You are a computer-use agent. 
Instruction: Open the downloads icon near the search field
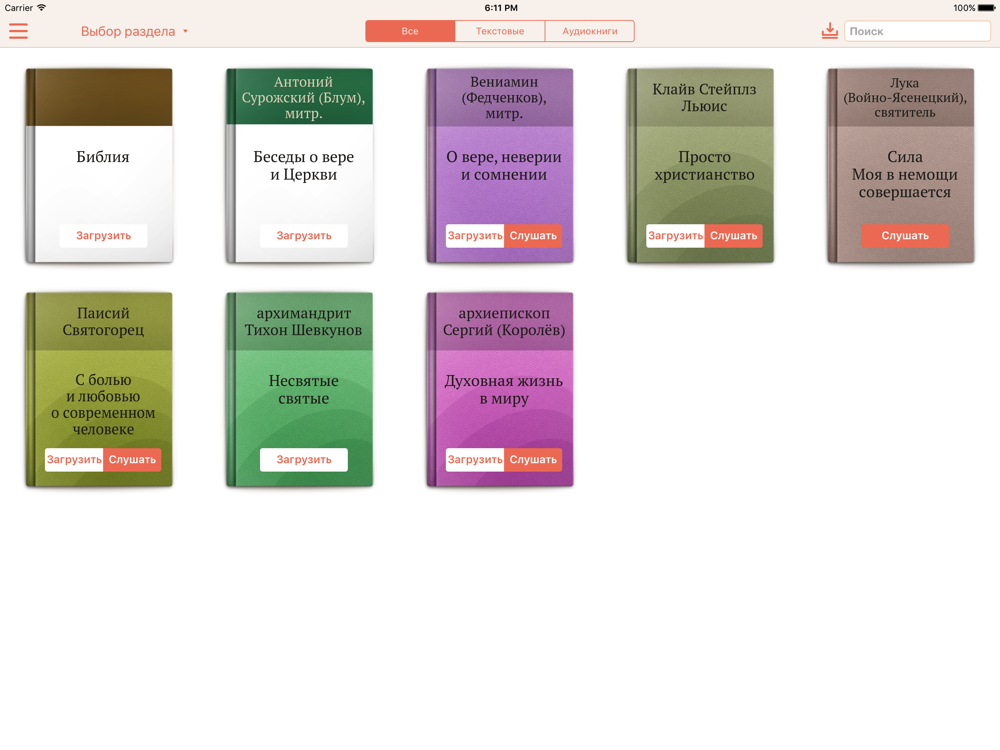pos(830,31)
